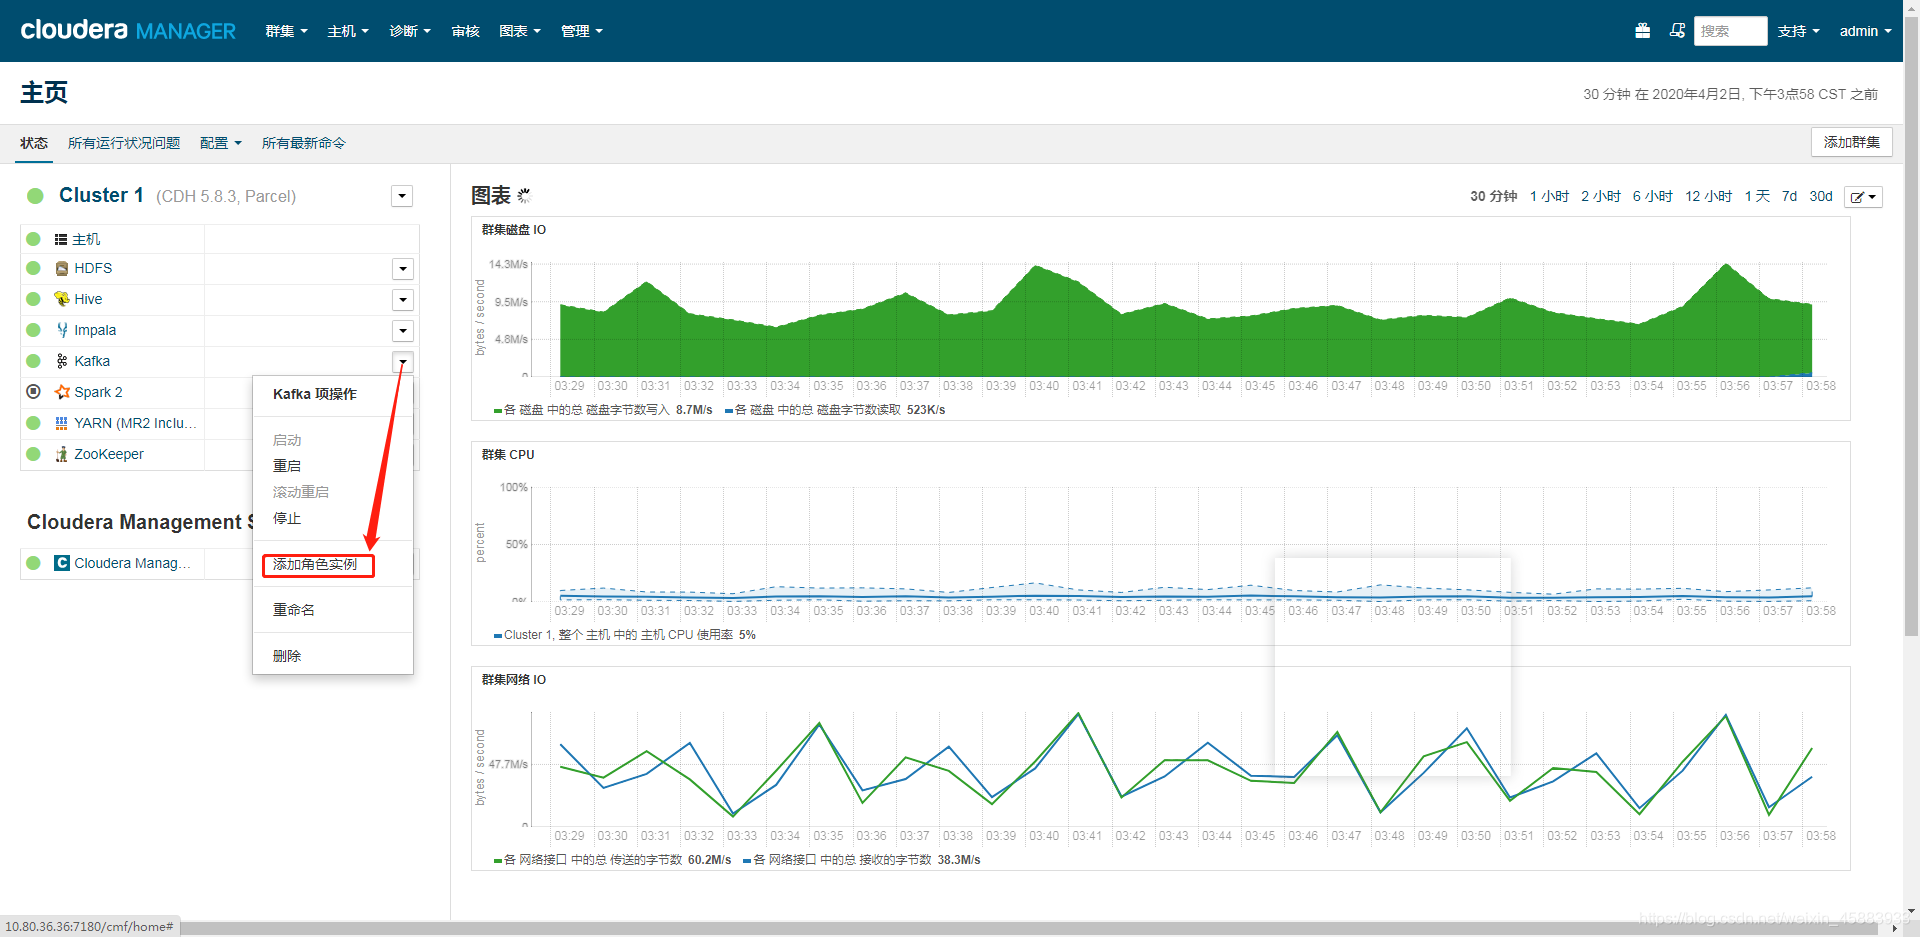Switch to 所有运行状况问题 tab
Image resolution: width=1920 pixels, height=937 pixels.
coord(124,143)
